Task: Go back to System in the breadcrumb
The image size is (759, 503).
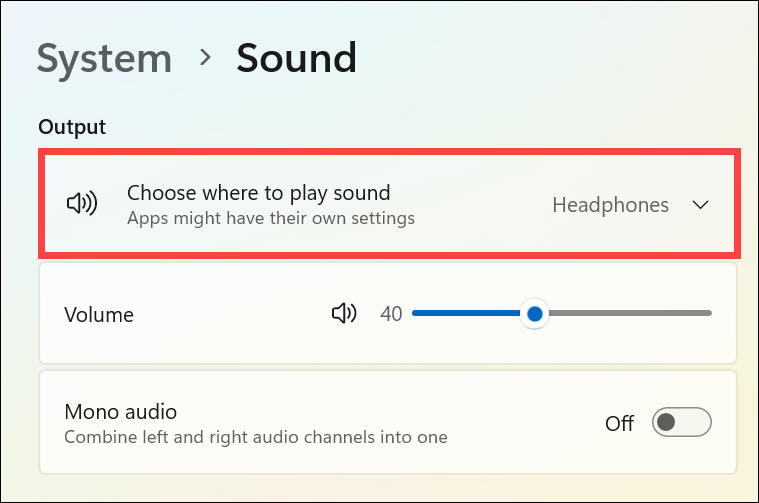Action: [105, 58]
